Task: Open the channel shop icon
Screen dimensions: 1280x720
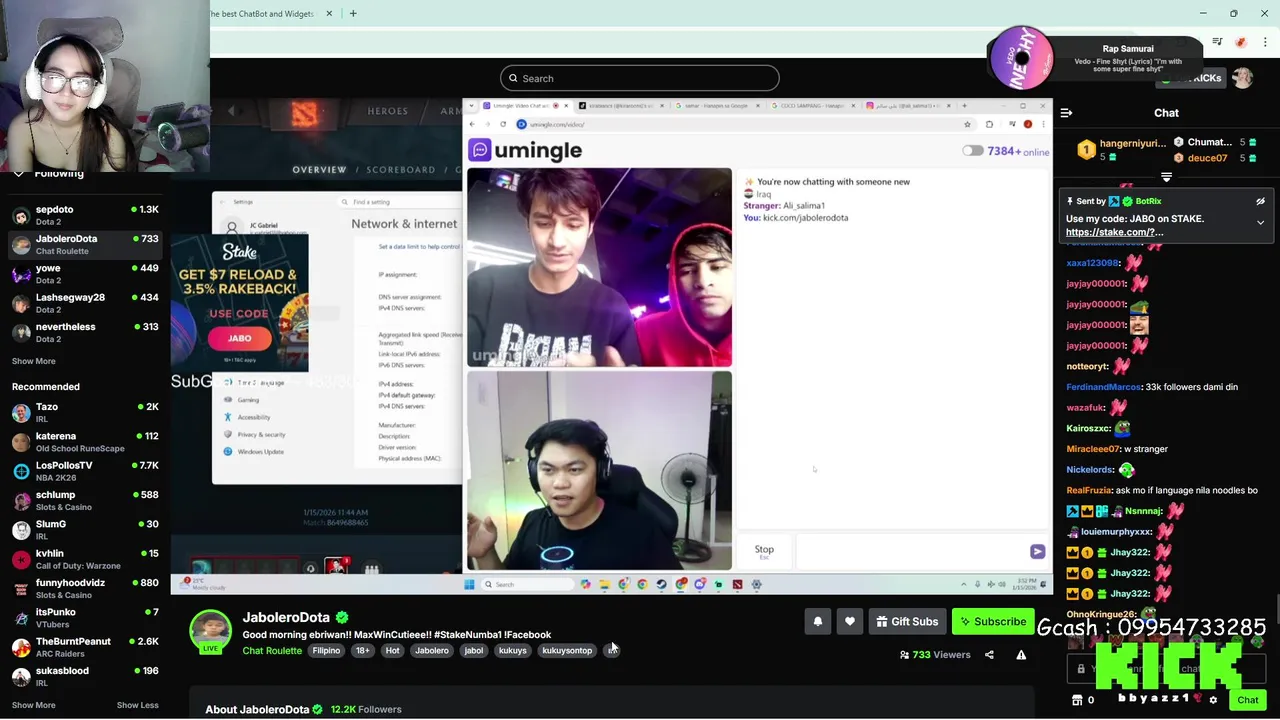Action: coord(1077,700)
